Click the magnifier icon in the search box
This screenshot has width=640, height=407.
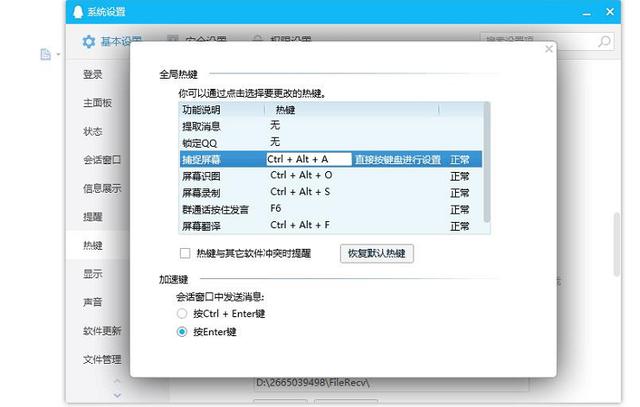604,42
